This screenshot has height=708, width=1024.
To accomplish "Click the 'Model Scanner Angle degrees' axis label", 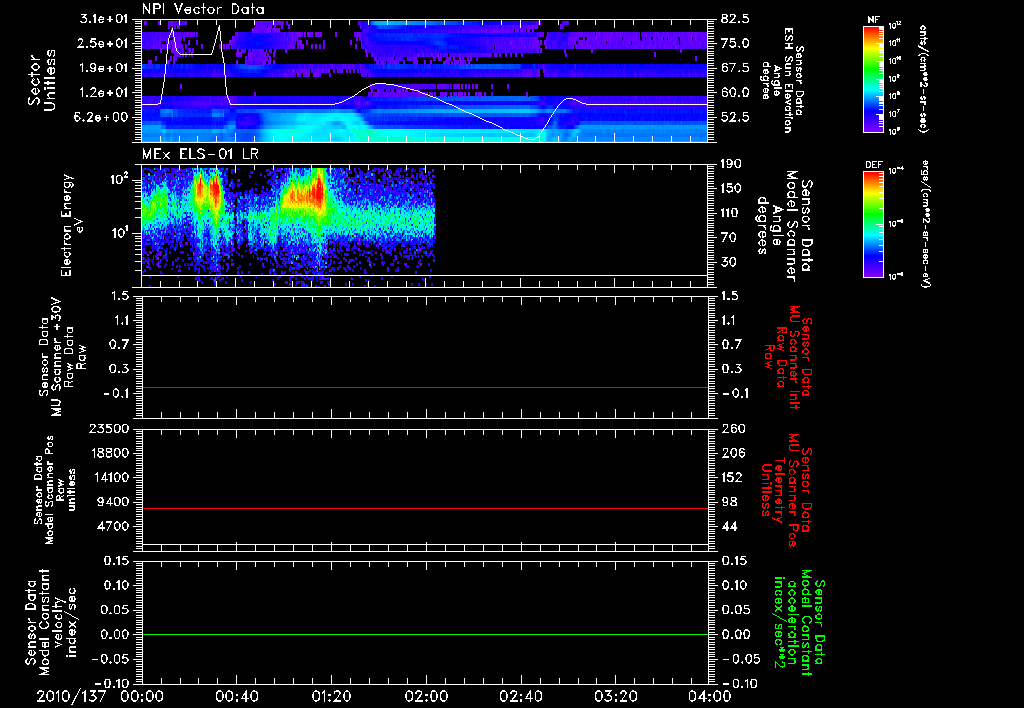I will (784, 225).
